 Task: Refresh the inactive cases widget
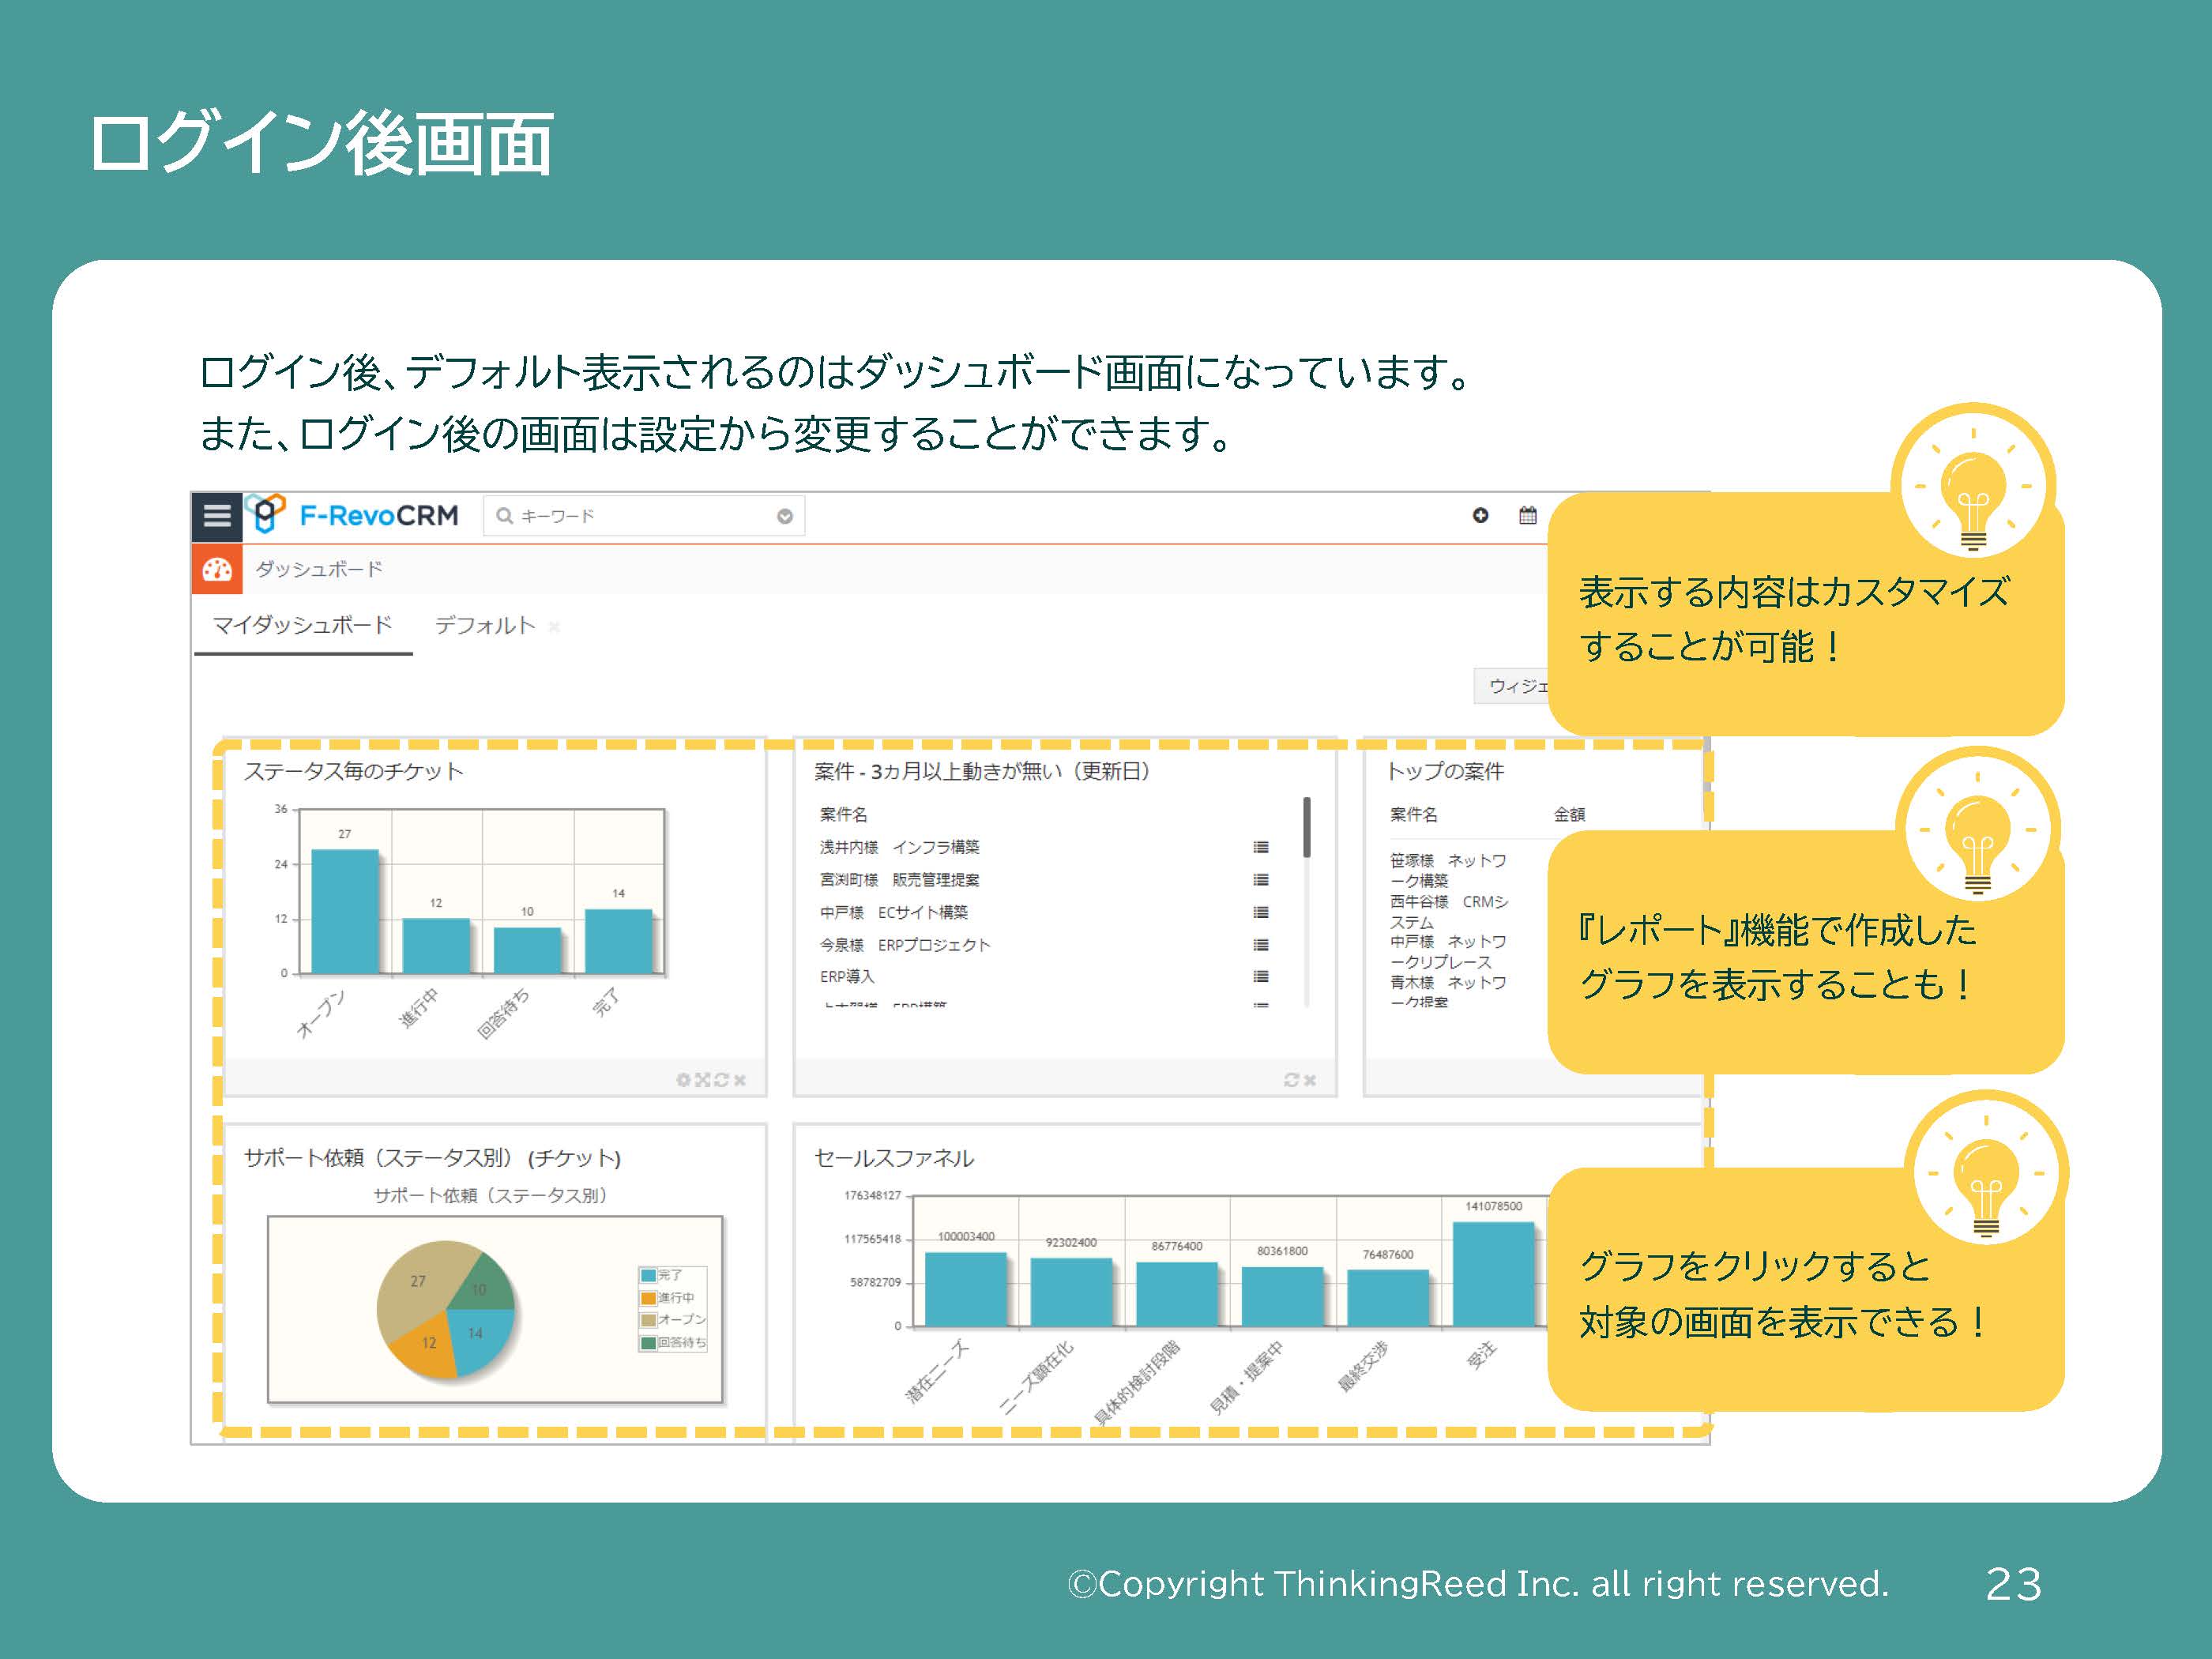click(x=1292, y=1079)
